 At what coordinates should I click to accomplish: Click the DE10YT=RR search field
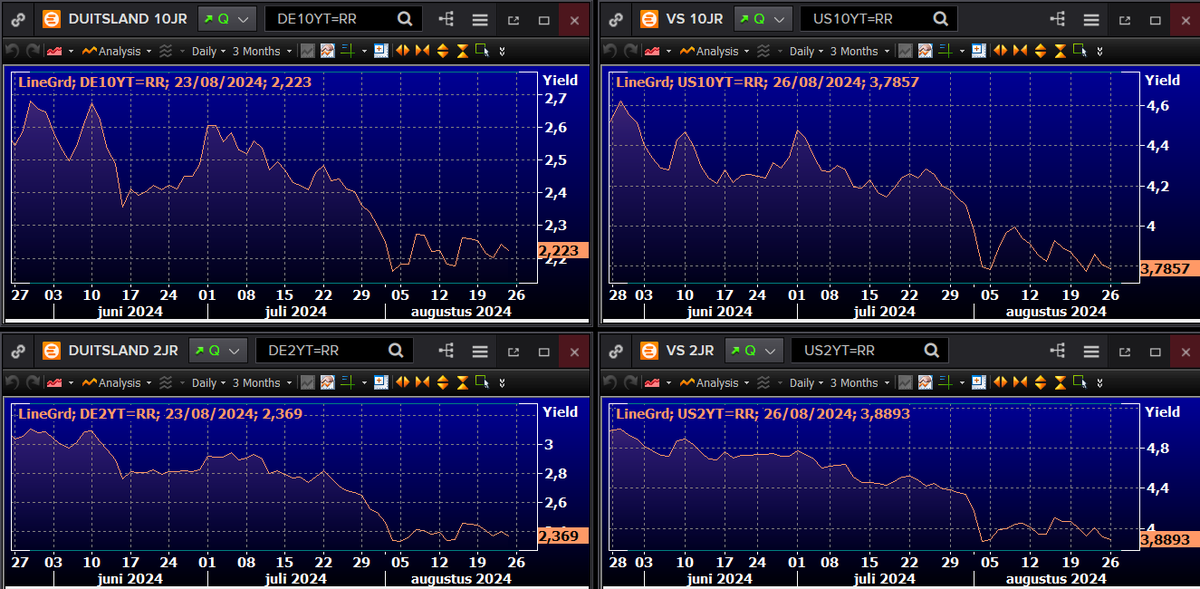(343, 19)
